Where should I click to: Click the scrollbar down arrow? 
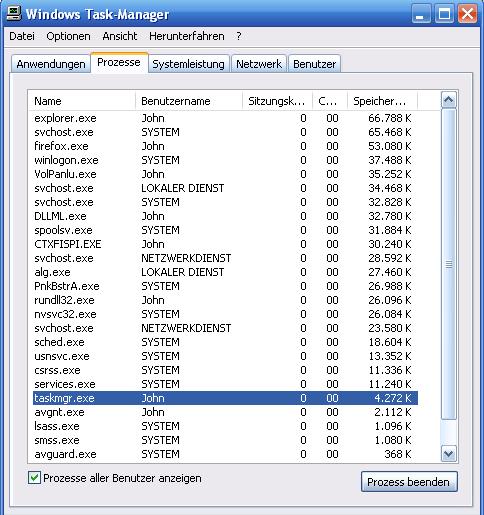click(x=449, y=454)
